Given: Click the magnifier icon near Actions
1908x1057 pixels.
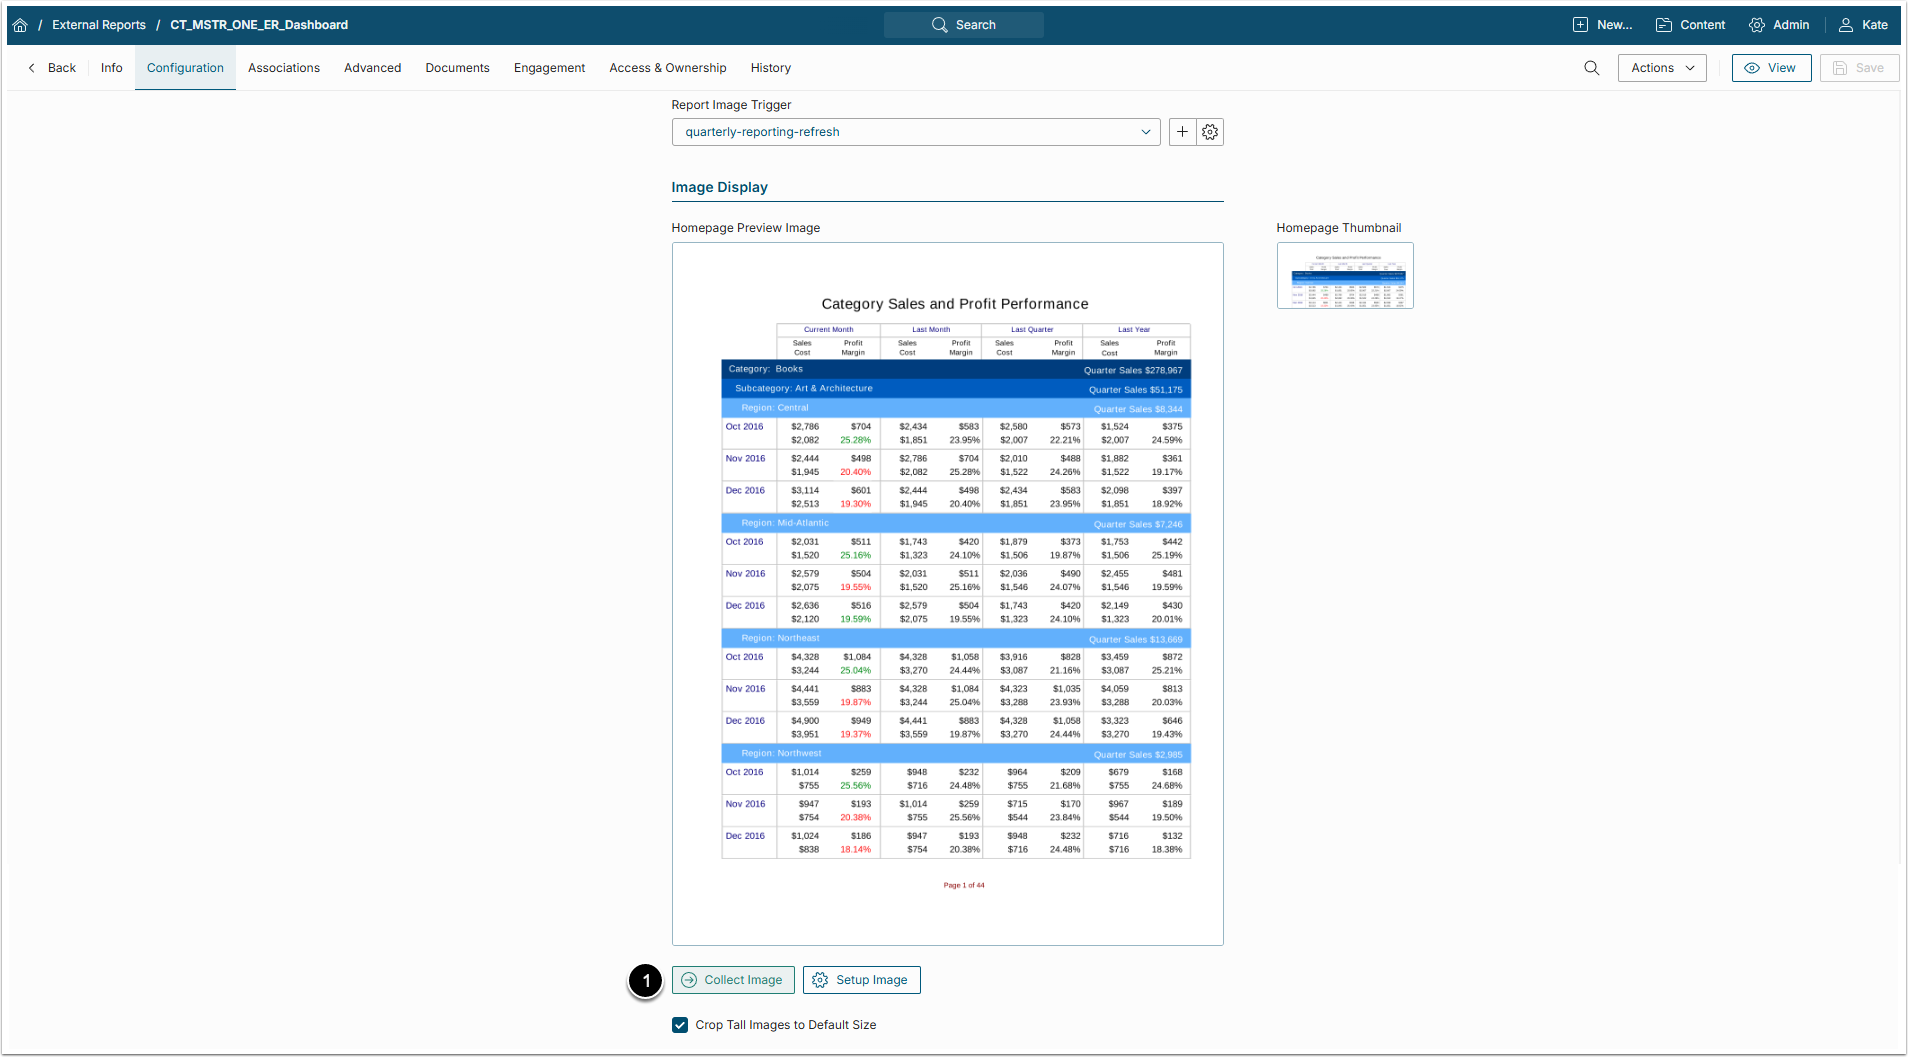Looking at the screenshot, I should click(1591, 68).
